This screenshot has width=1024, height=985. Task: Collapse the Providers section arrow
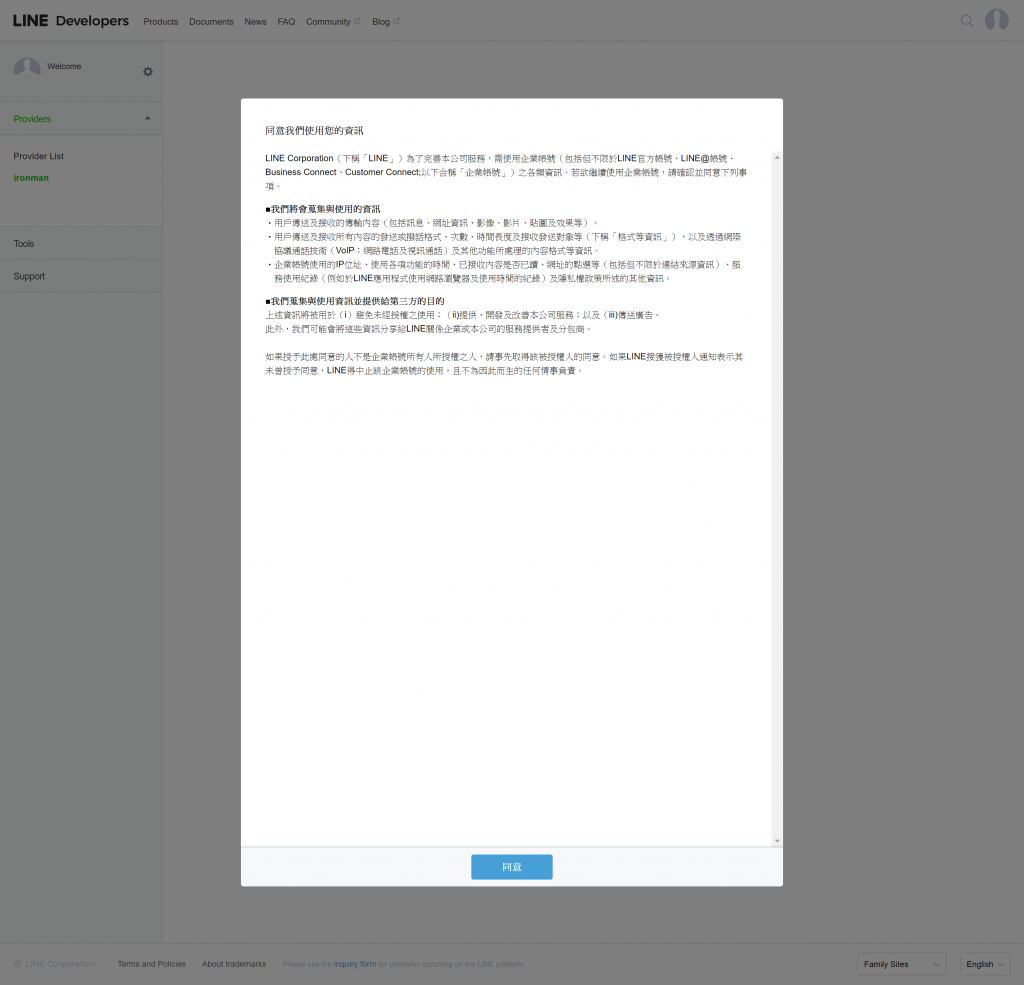coord(148,118)
